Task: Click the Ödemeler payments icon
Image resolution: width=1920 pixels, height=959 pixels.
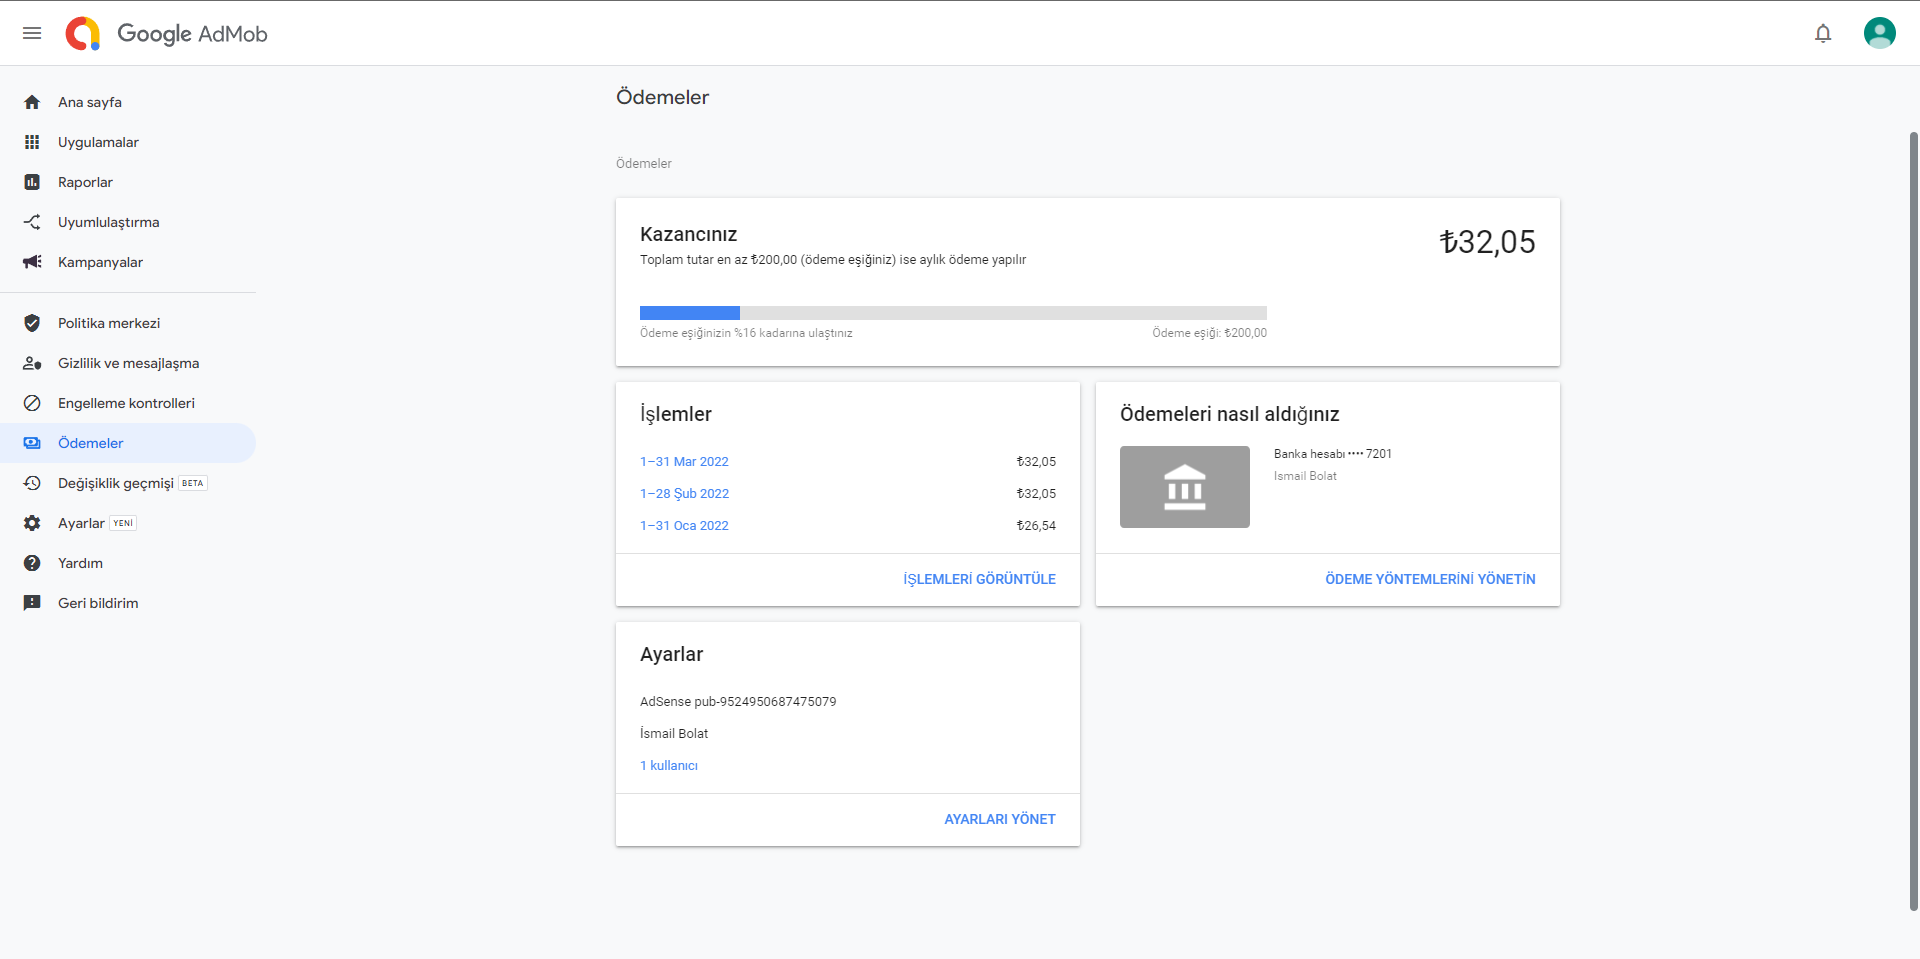Action: [x=32, y=443]
